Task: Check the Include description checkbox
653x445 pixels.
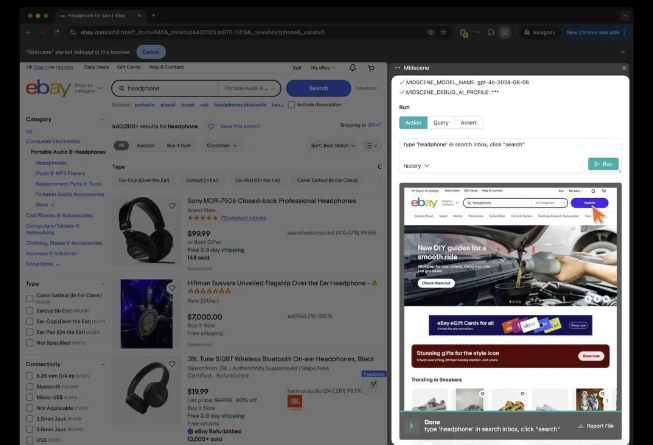Action: tap(292, 104)
